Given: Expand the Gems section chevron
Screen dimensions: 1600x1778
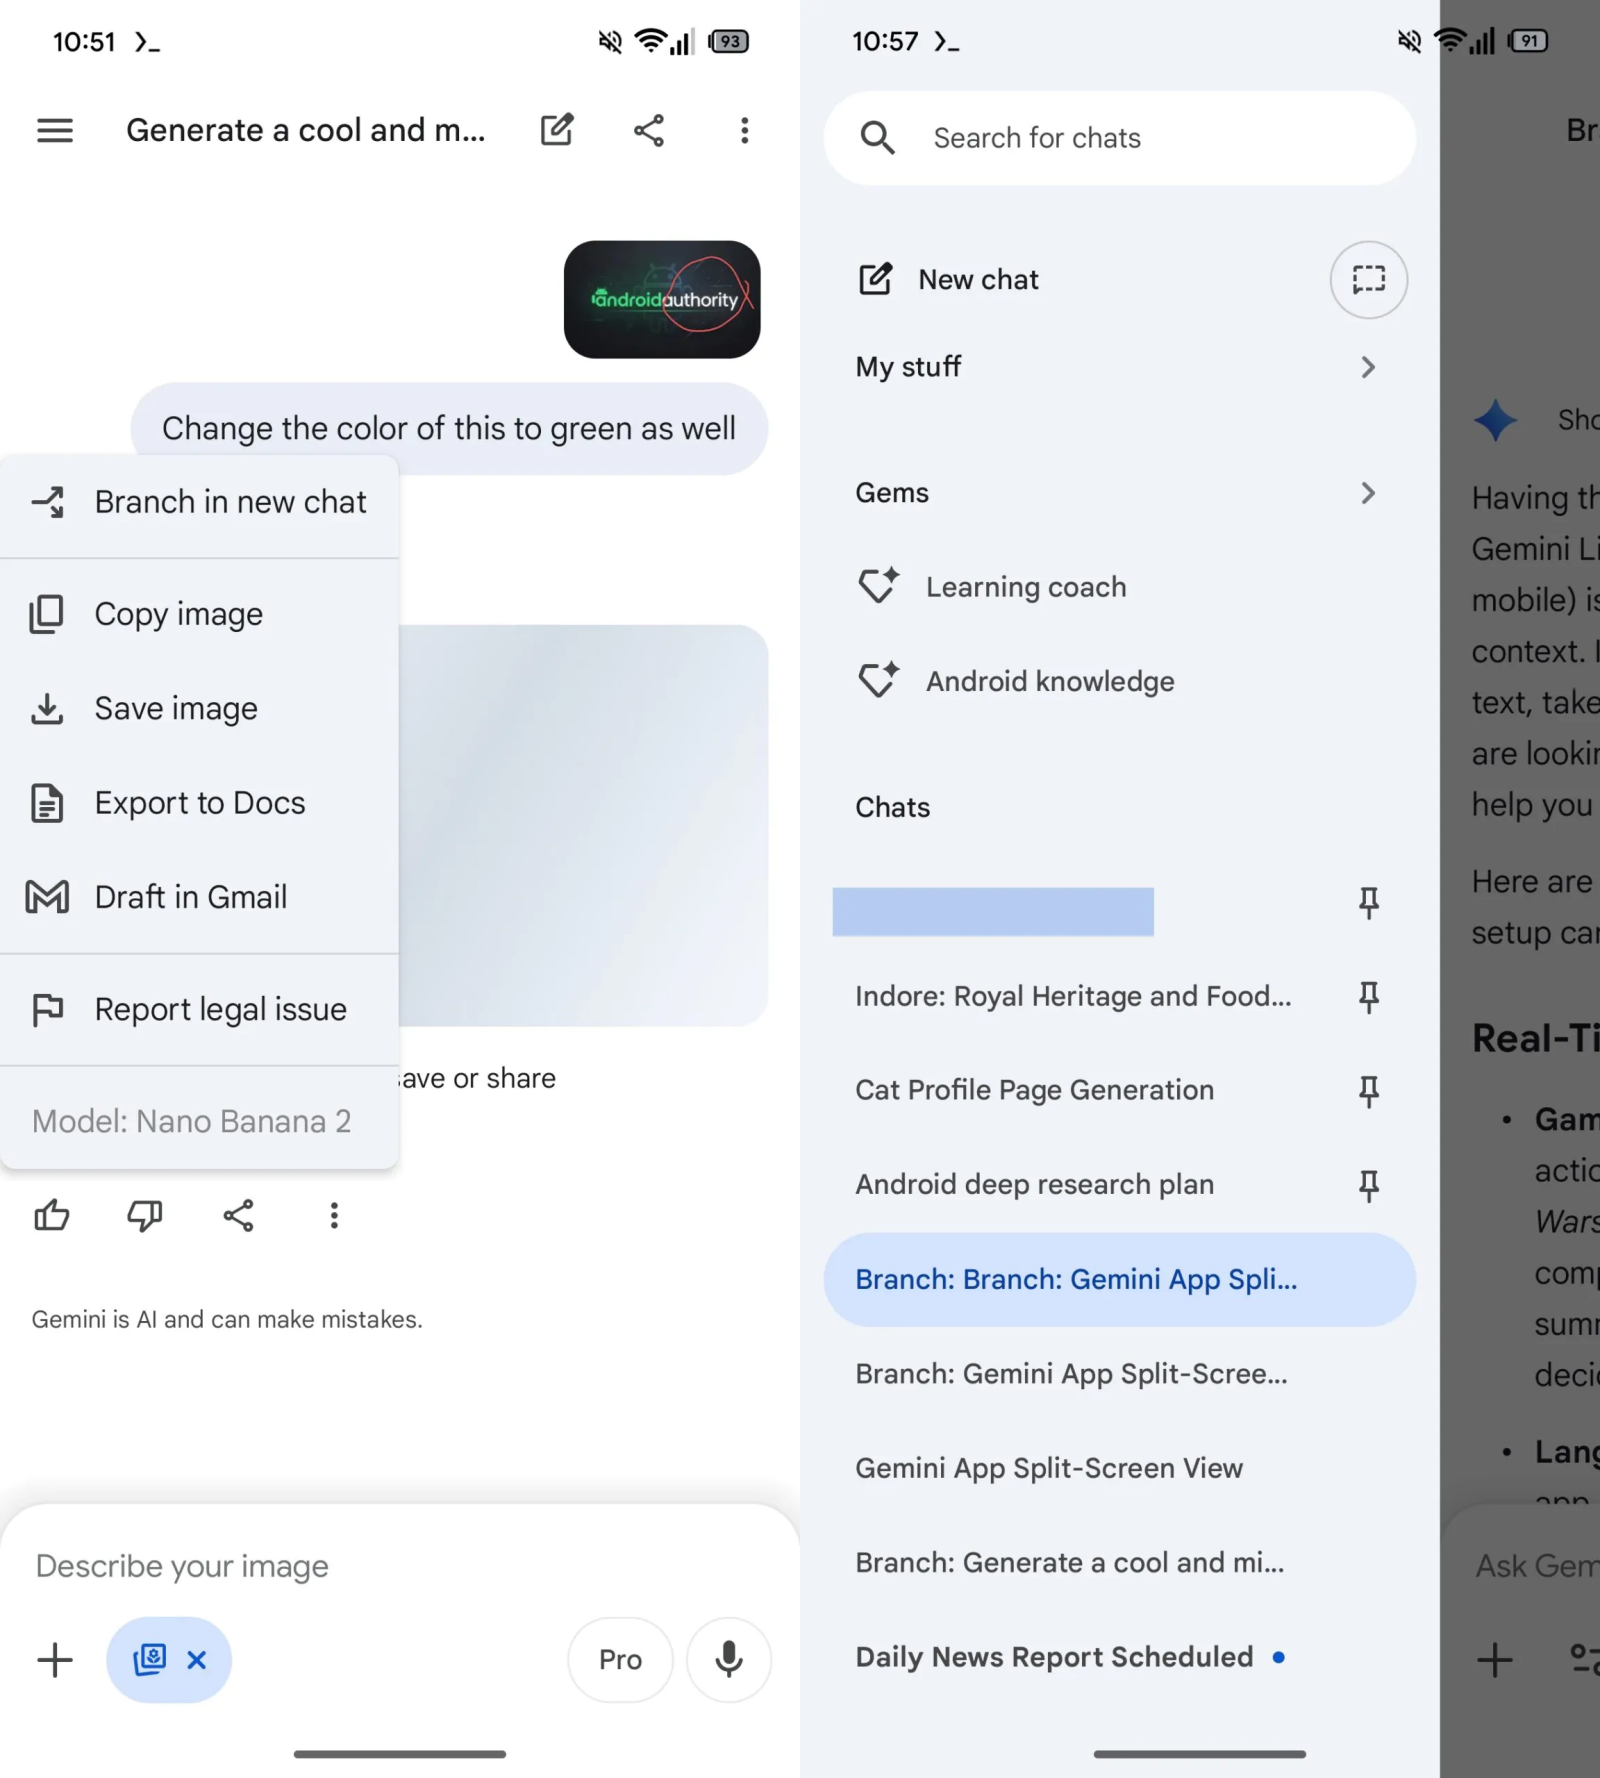Looking at the screenshot, I should [x=1367, y=493].
